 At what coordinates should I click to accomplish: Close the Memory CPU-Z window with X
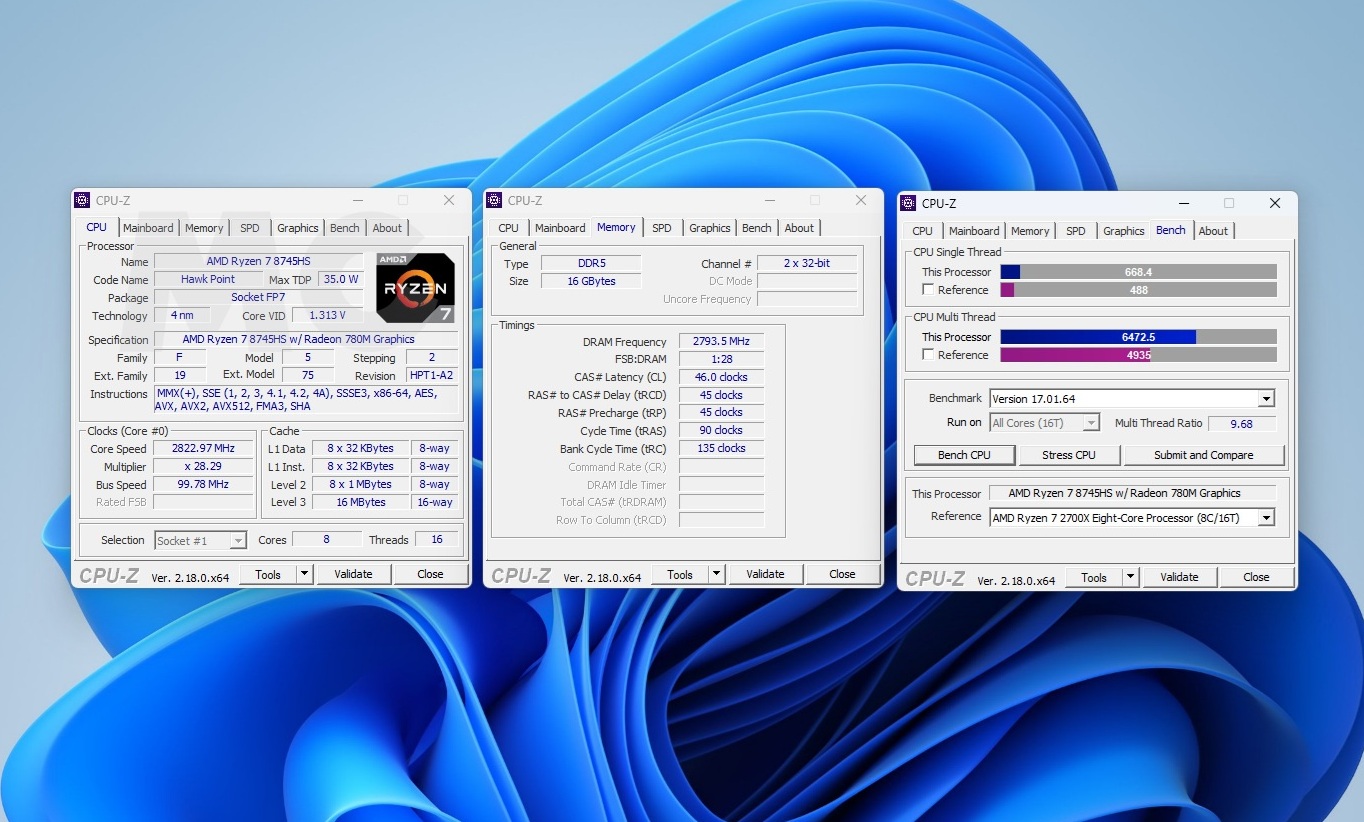[x=860, y=200]
